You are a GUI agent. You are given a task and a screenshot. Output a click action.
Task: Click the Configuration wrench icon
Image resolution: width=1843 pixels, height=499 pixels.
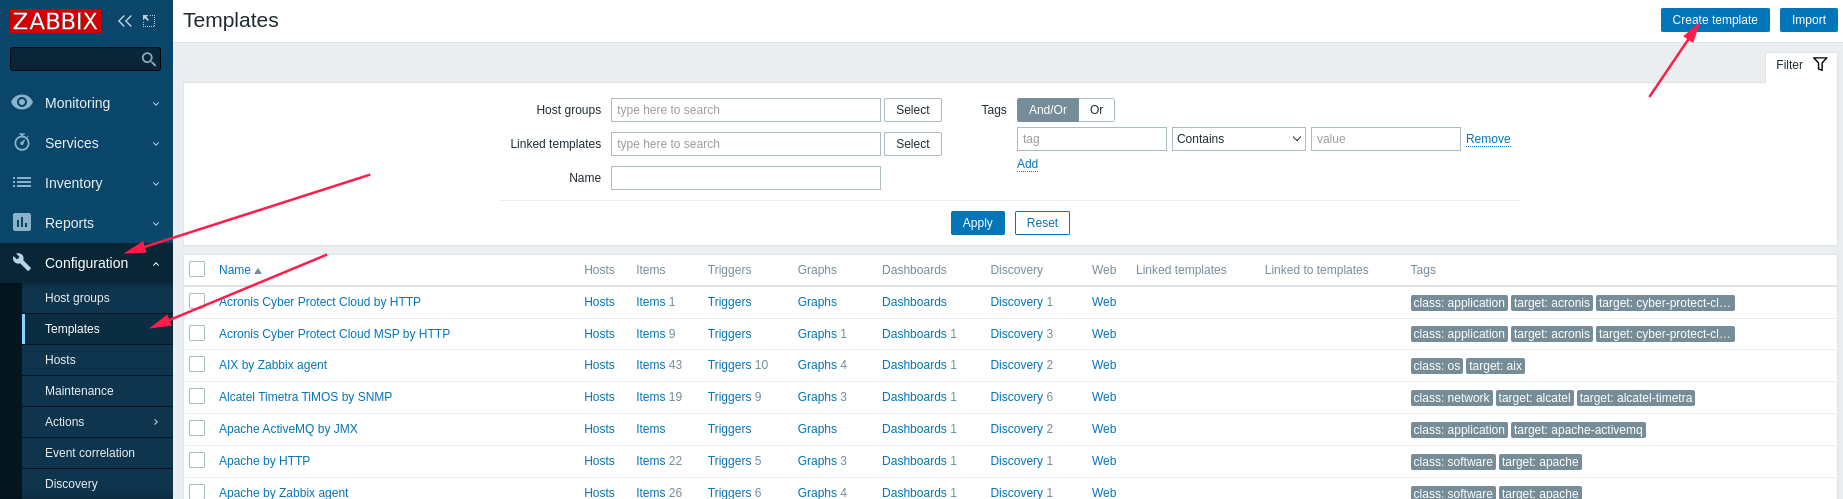tap(22, 263)
